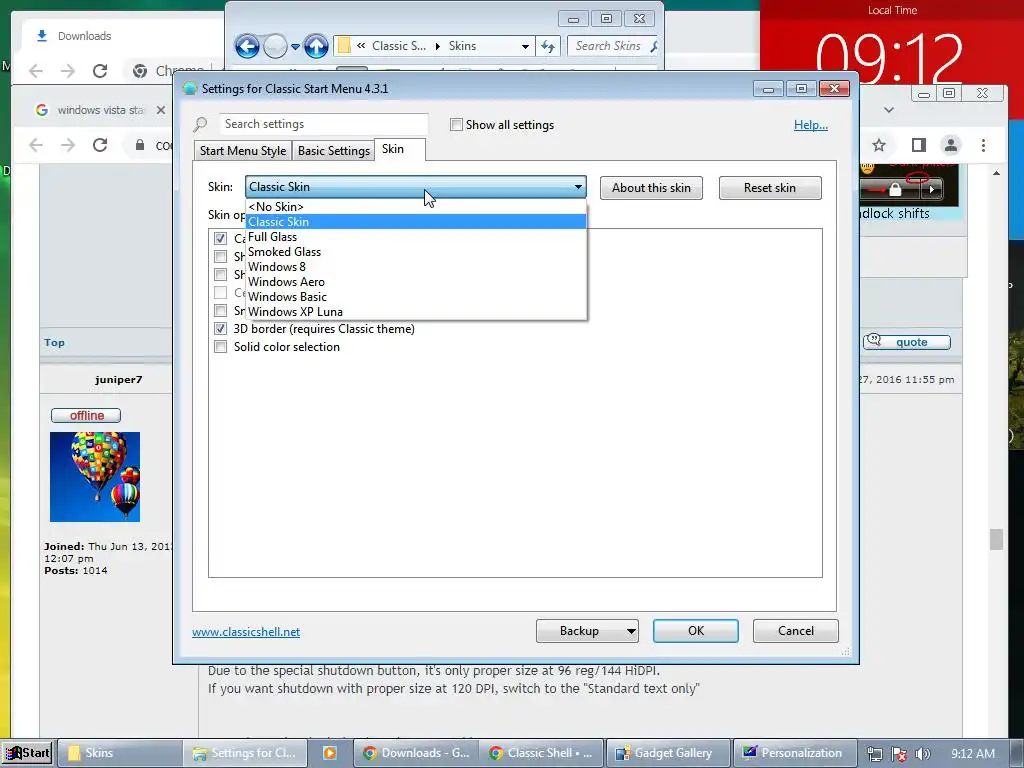Toggle the second skin option checkbox
Screen dimensions: 1024x768
point(221,257)
